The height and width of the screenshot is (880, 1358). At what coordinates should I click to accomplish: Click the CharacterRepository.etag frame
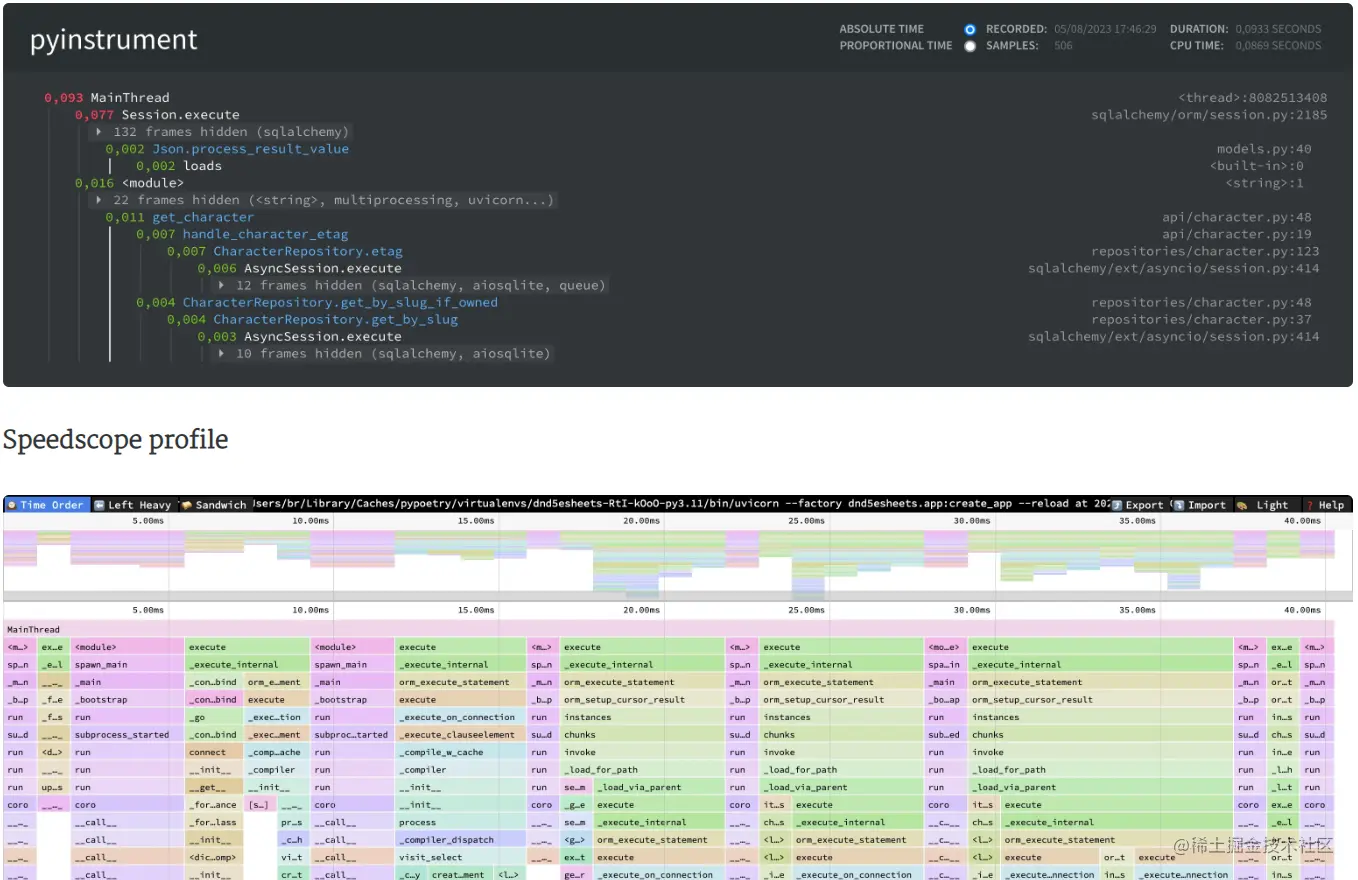click(307, 251)
